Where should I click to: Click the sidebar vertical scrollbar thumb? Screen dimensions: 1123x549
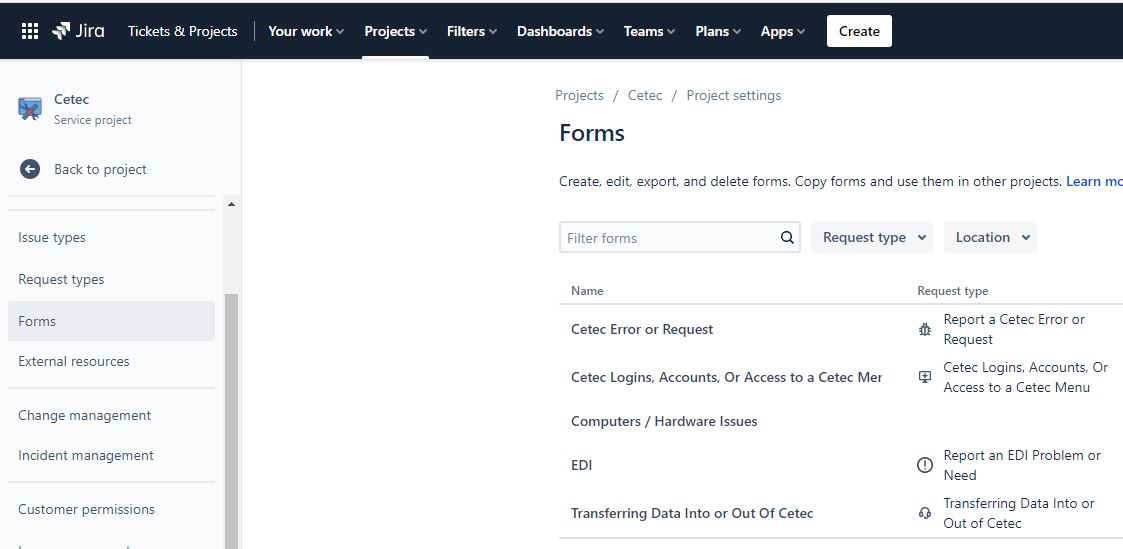tap(231, 421)
